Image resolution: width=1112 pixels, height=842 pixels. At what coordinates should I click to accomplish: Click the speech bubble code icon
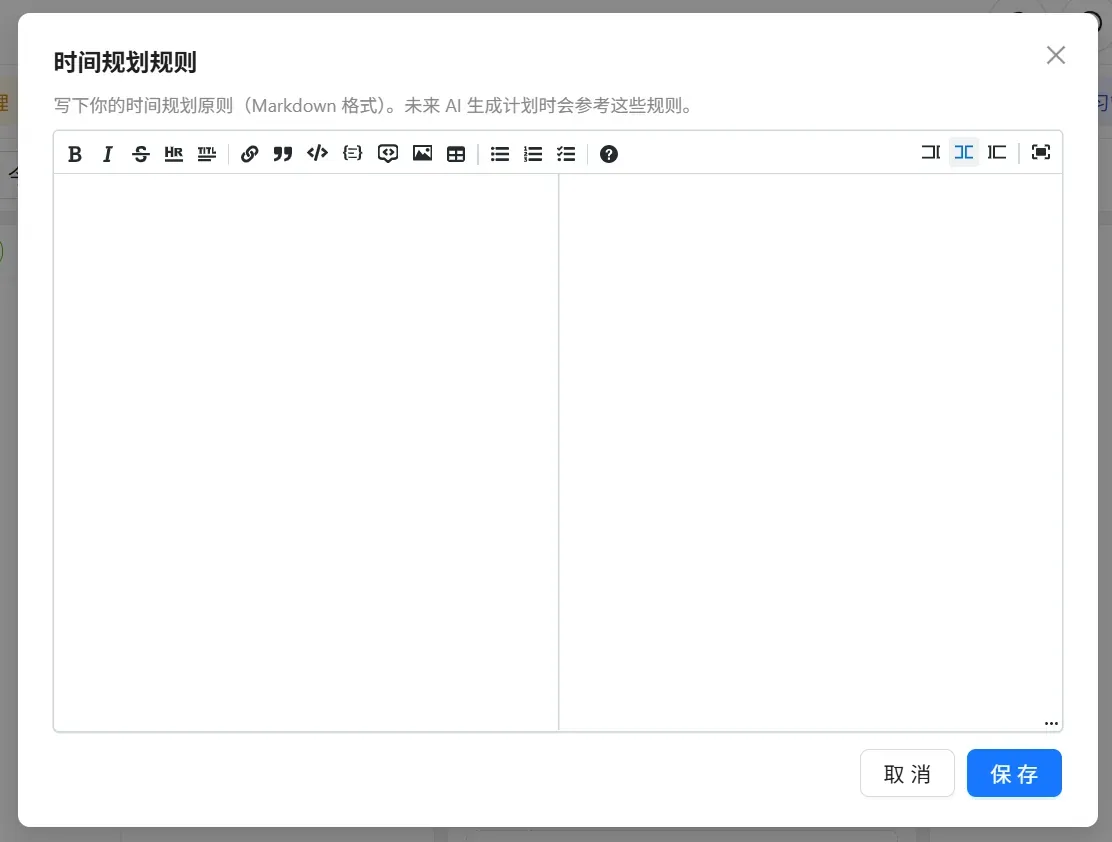click(x=388, y=154)
